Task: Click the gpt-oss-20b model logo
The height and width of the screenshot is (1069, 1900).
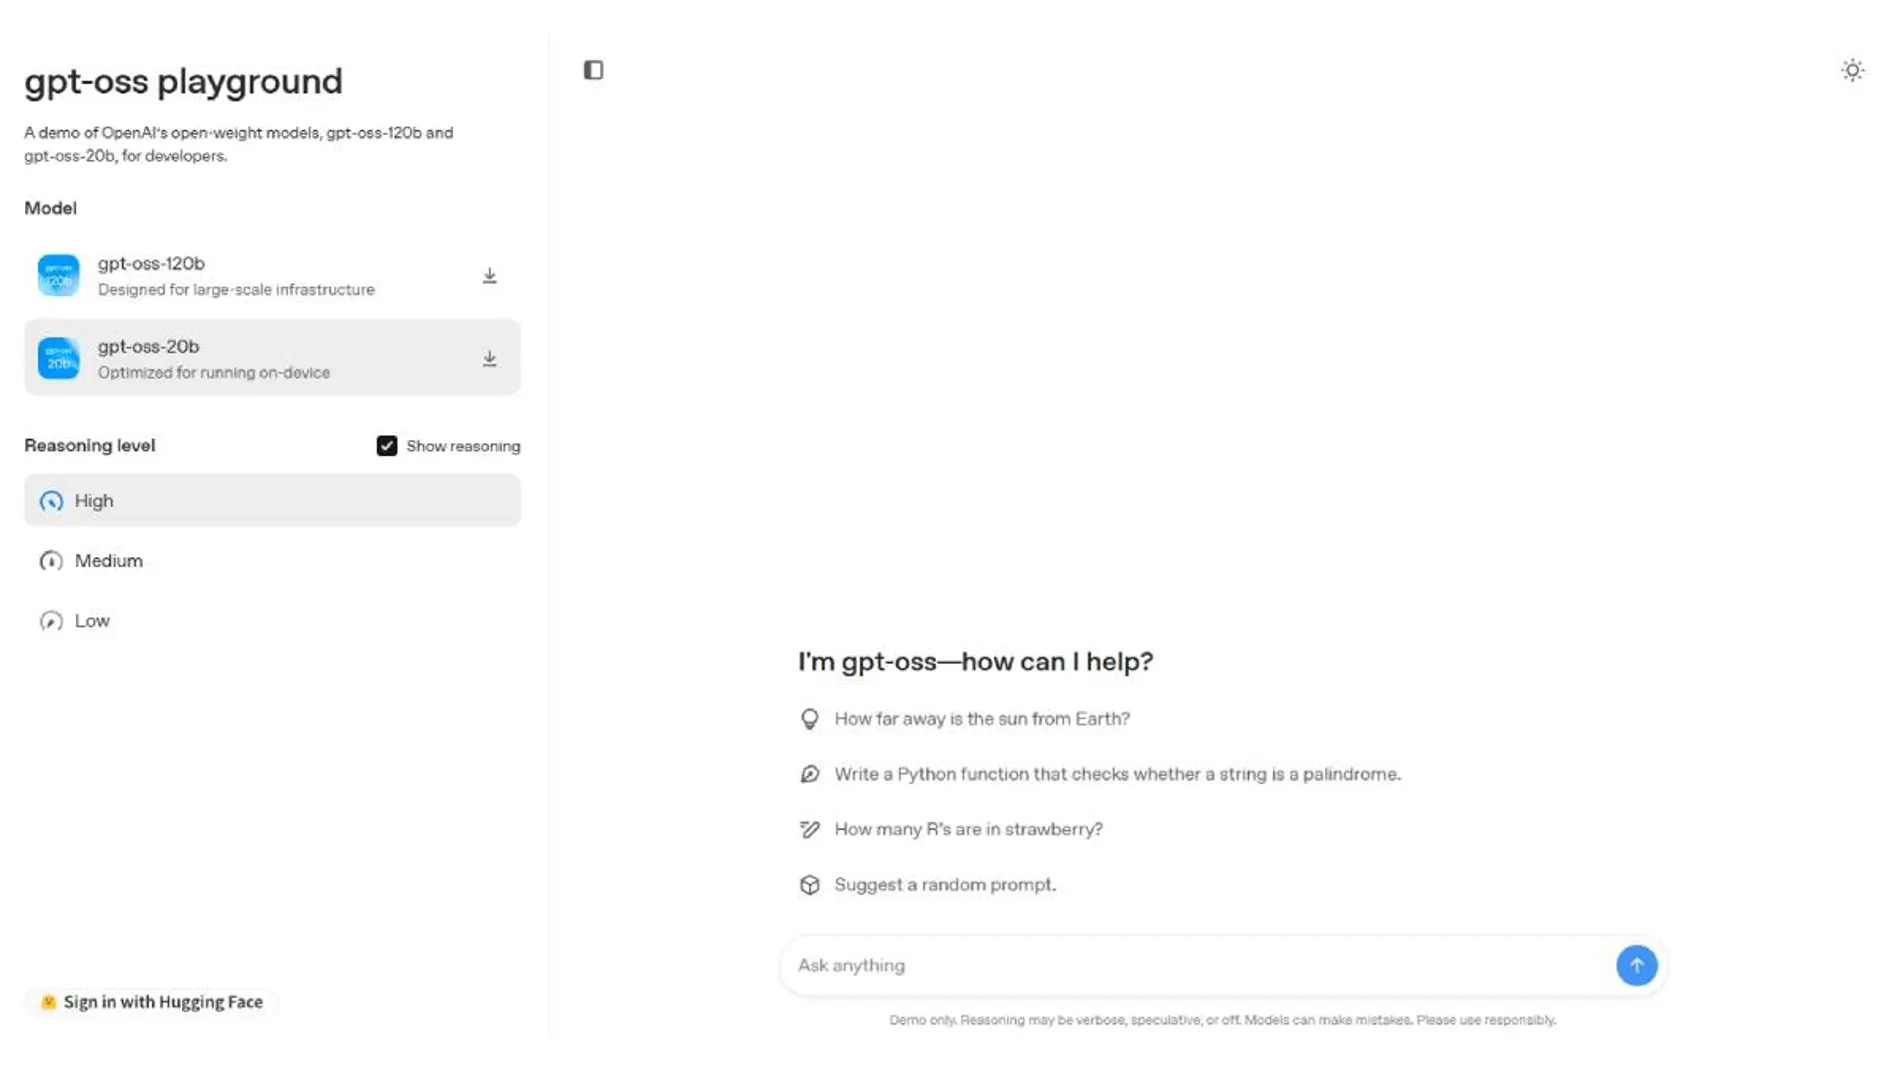Action: point(59,358)
